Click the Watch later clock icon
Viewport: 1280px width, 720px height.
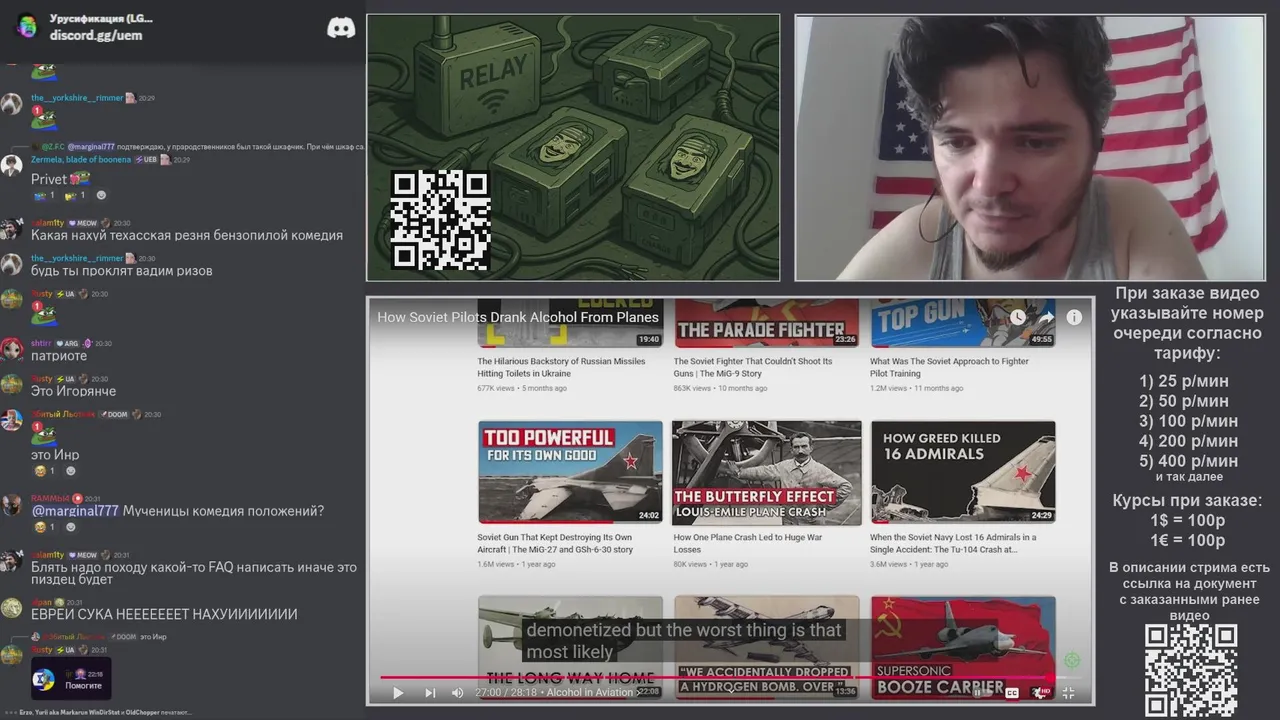(1018, 317)
